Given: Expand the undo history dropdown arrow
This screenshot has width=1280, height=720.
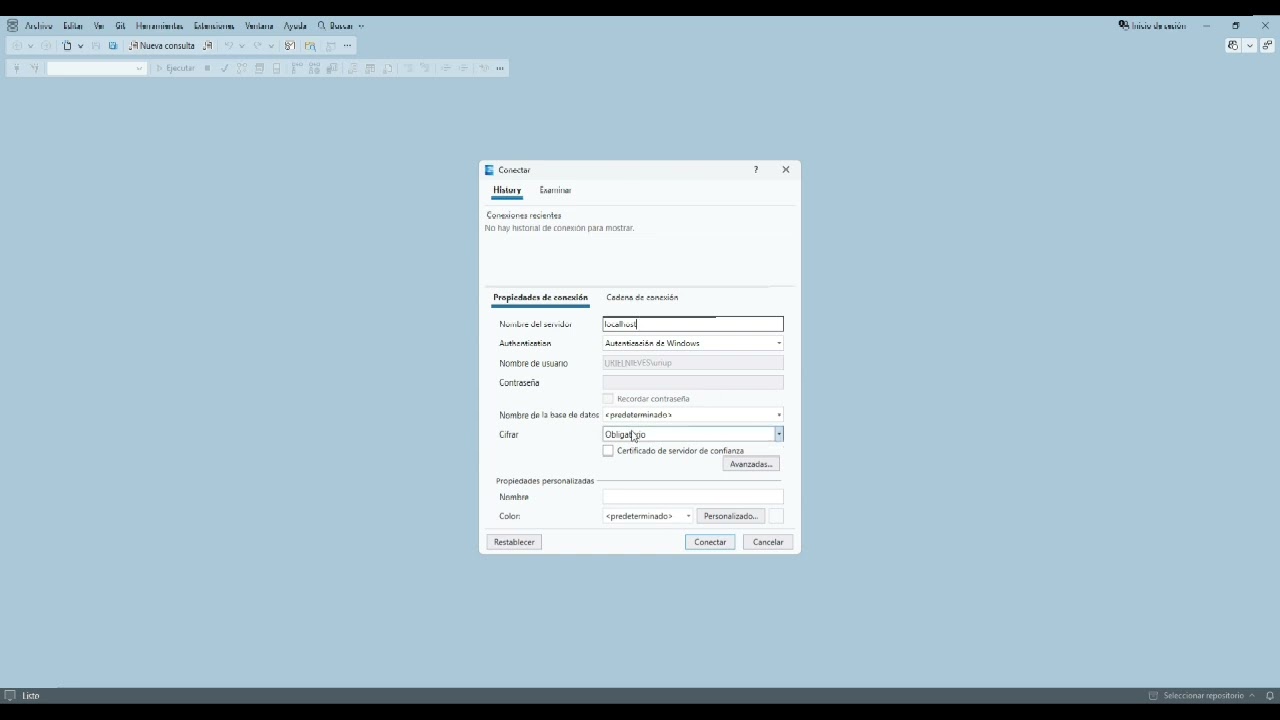Looking at the screenshot, I should (242, 46).
